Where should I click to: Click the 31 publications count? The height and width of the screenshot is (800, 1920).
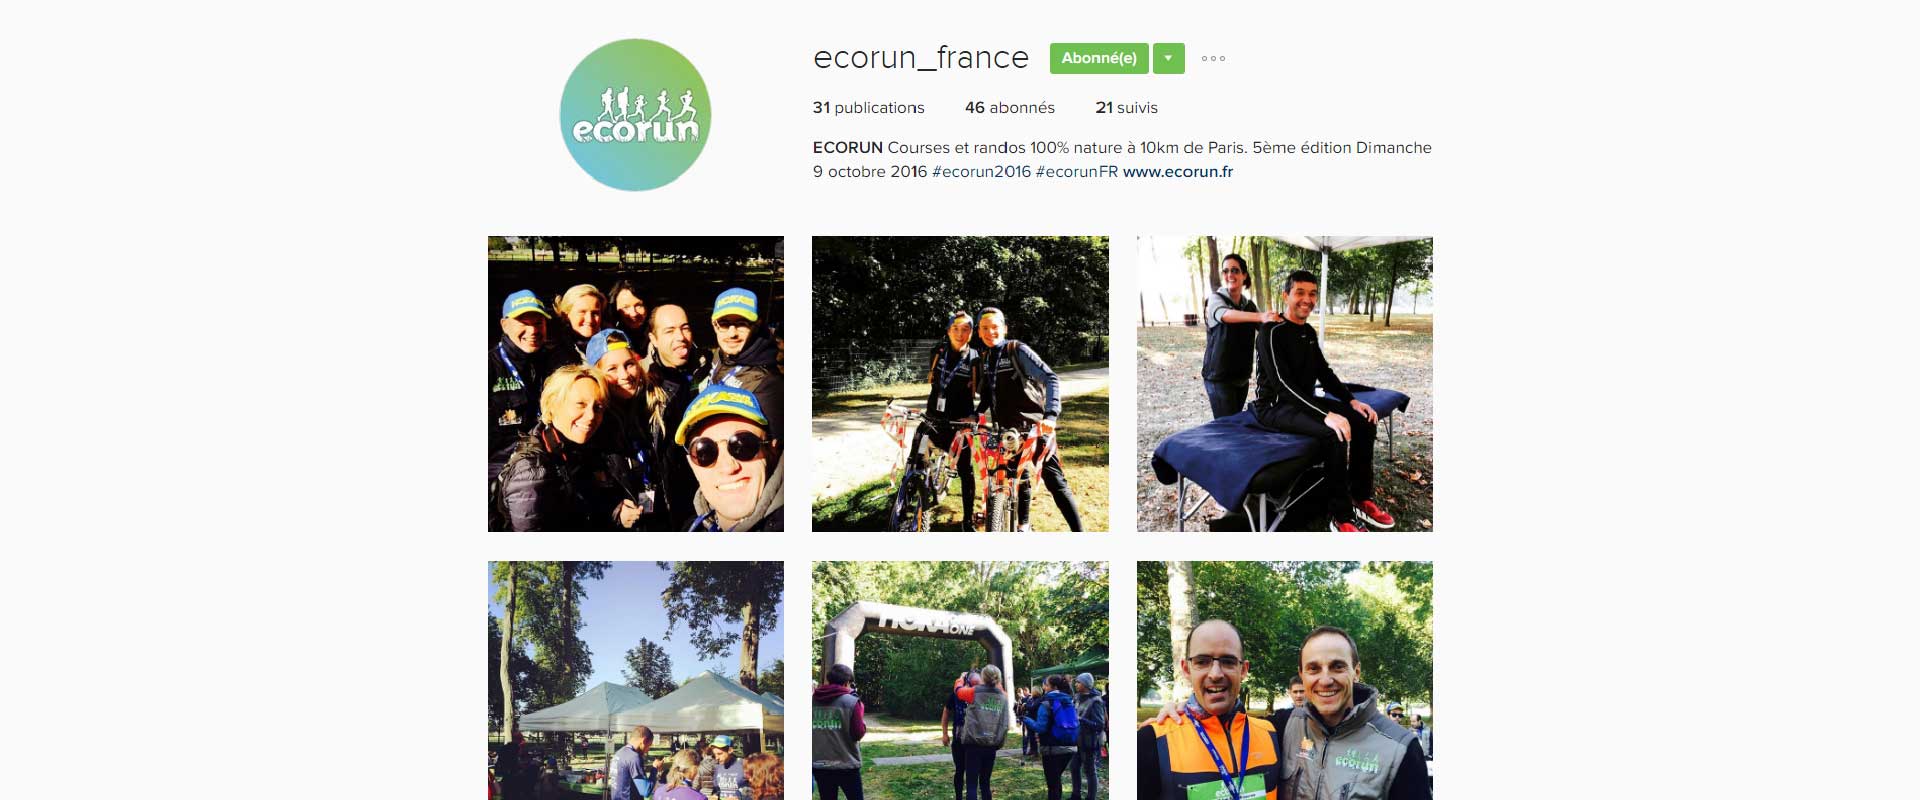click(868, 107)
